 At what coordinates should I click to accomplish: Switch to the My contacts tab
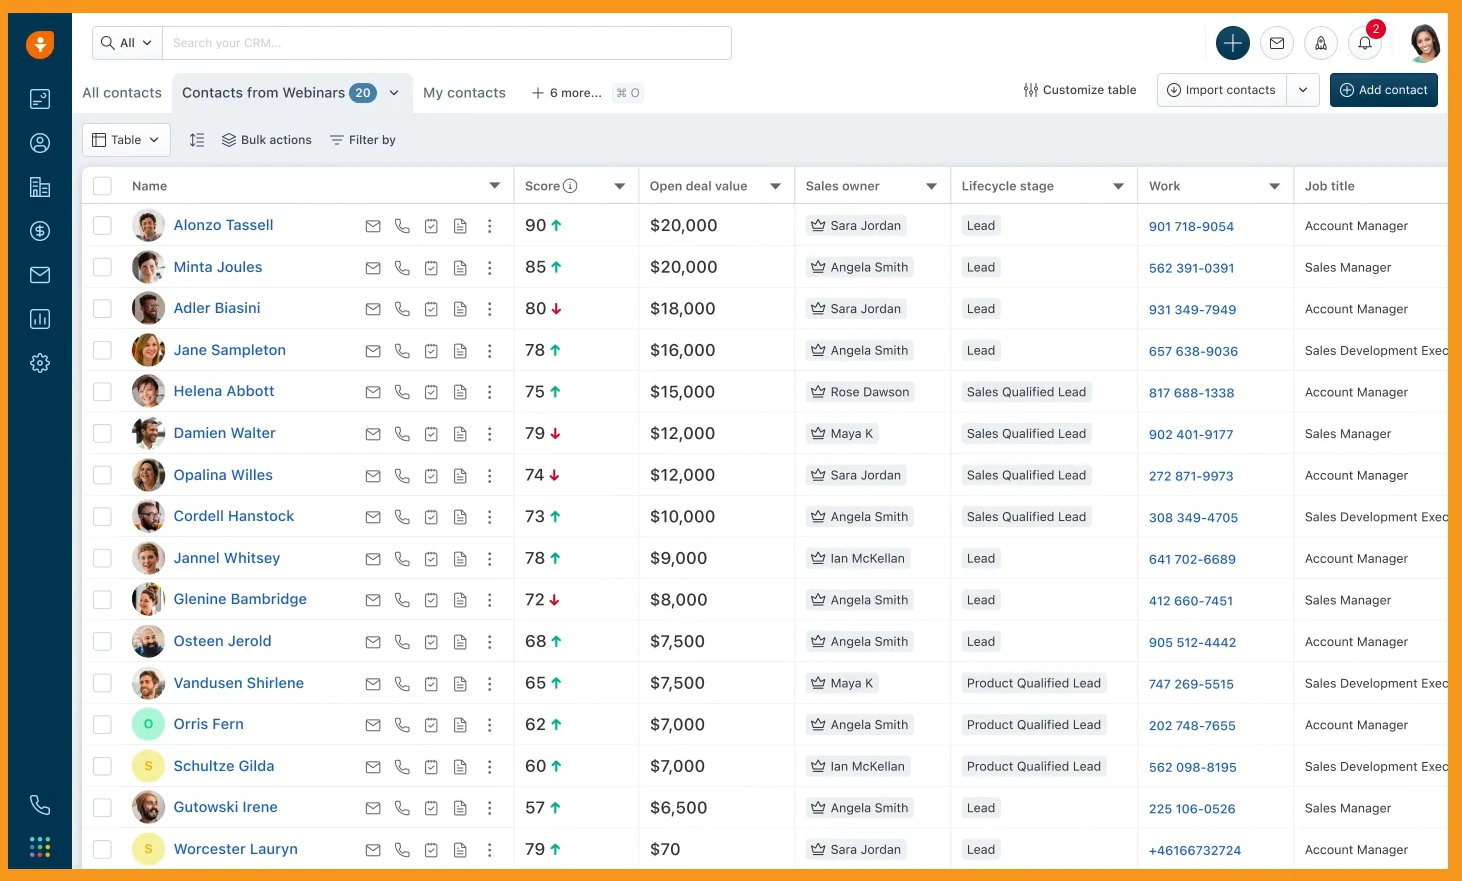[x=464, y=93]
